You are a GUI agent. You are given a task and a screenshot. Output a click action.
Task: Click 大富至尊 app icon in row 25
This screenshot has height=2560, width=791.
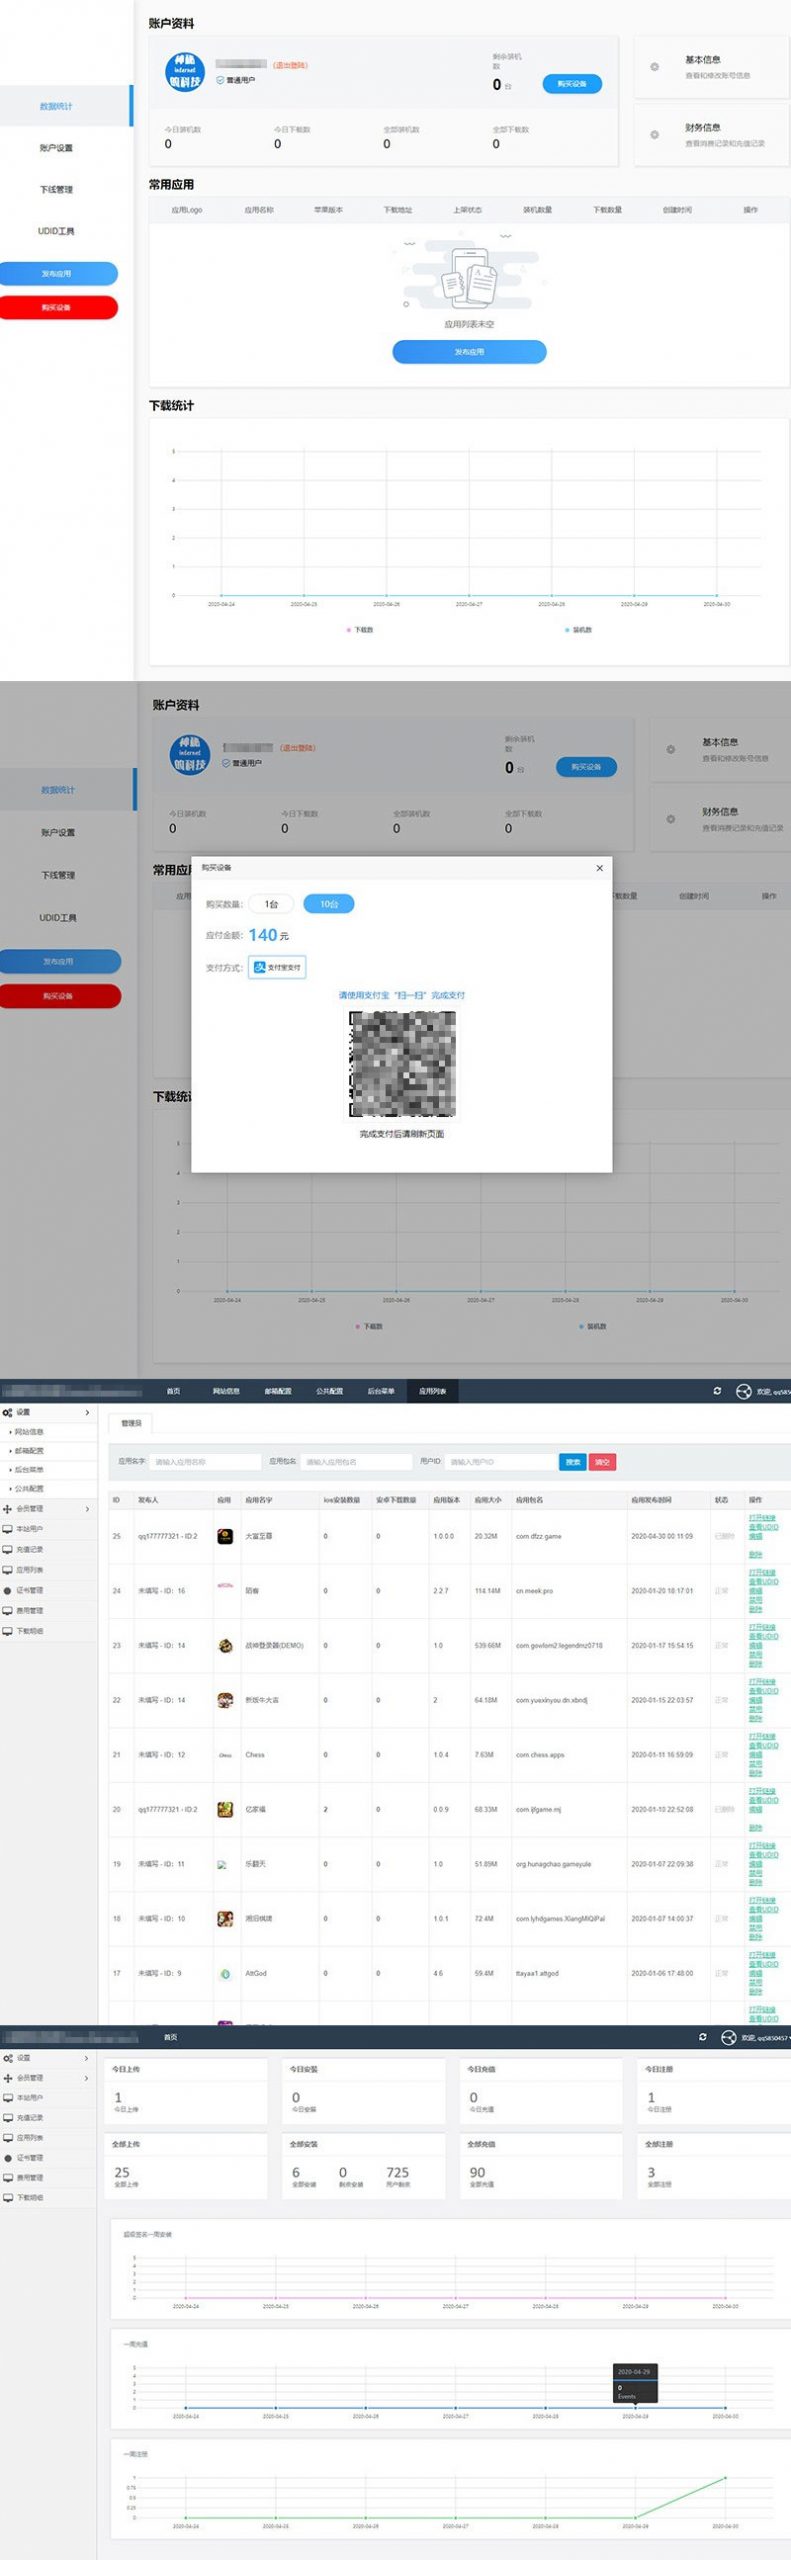225,1536
